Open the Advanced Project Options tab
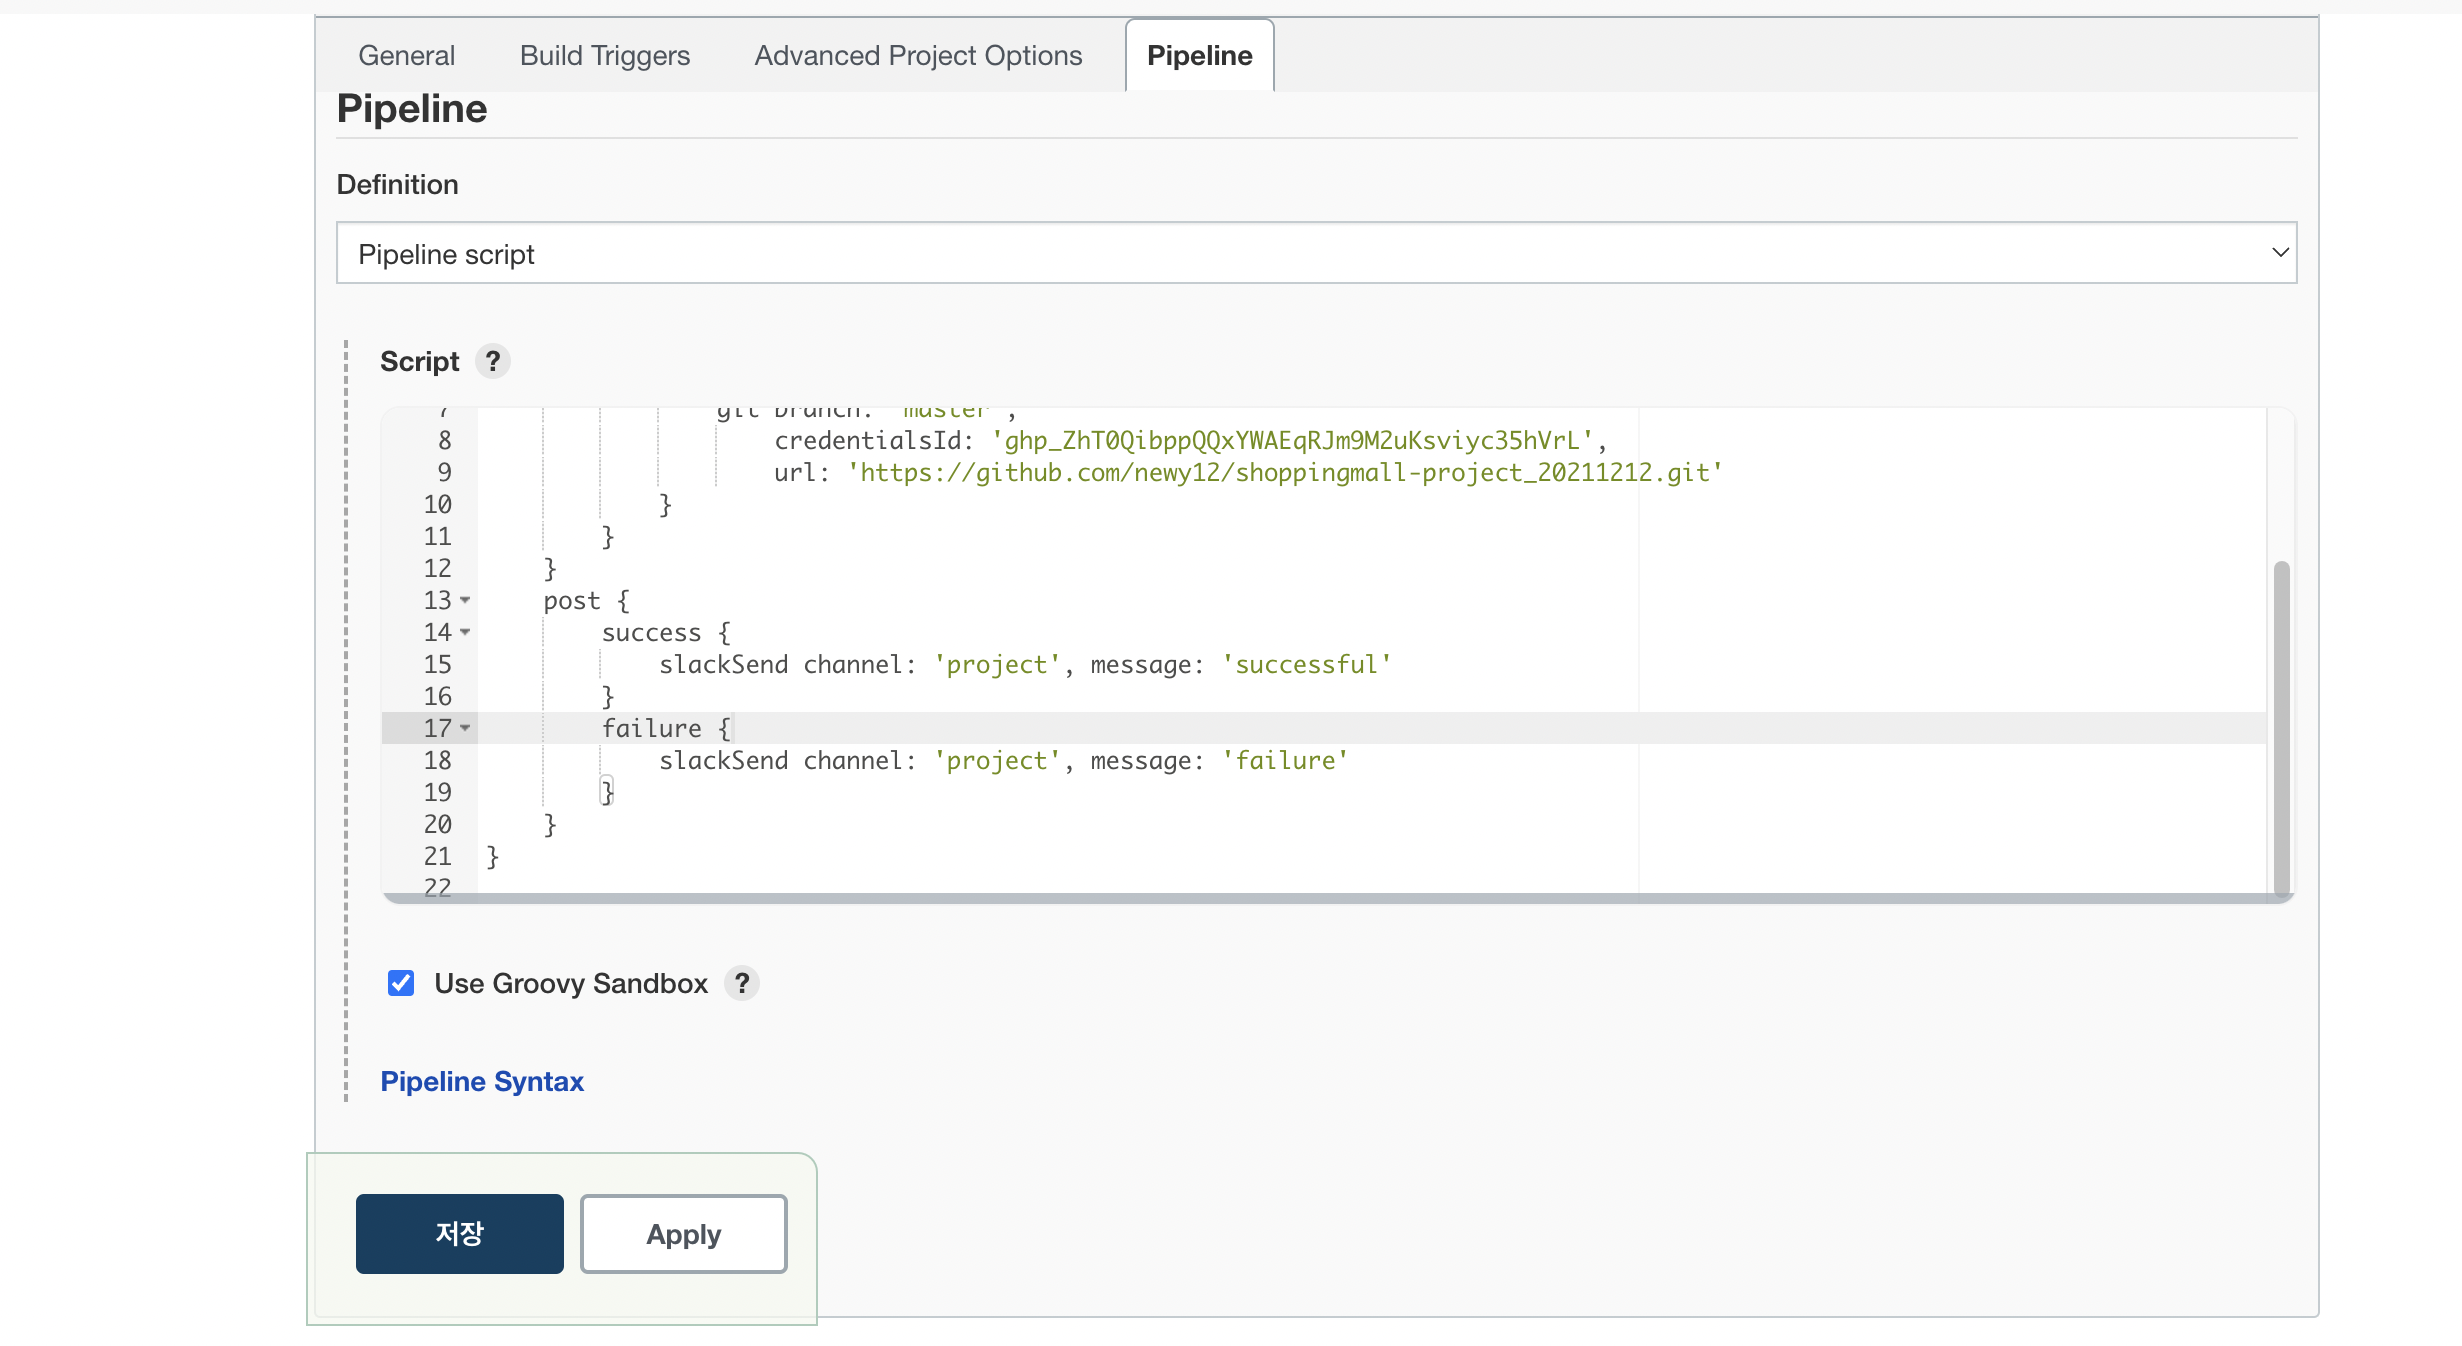Screen dimensions: 2462x1346 coord(918,55)
